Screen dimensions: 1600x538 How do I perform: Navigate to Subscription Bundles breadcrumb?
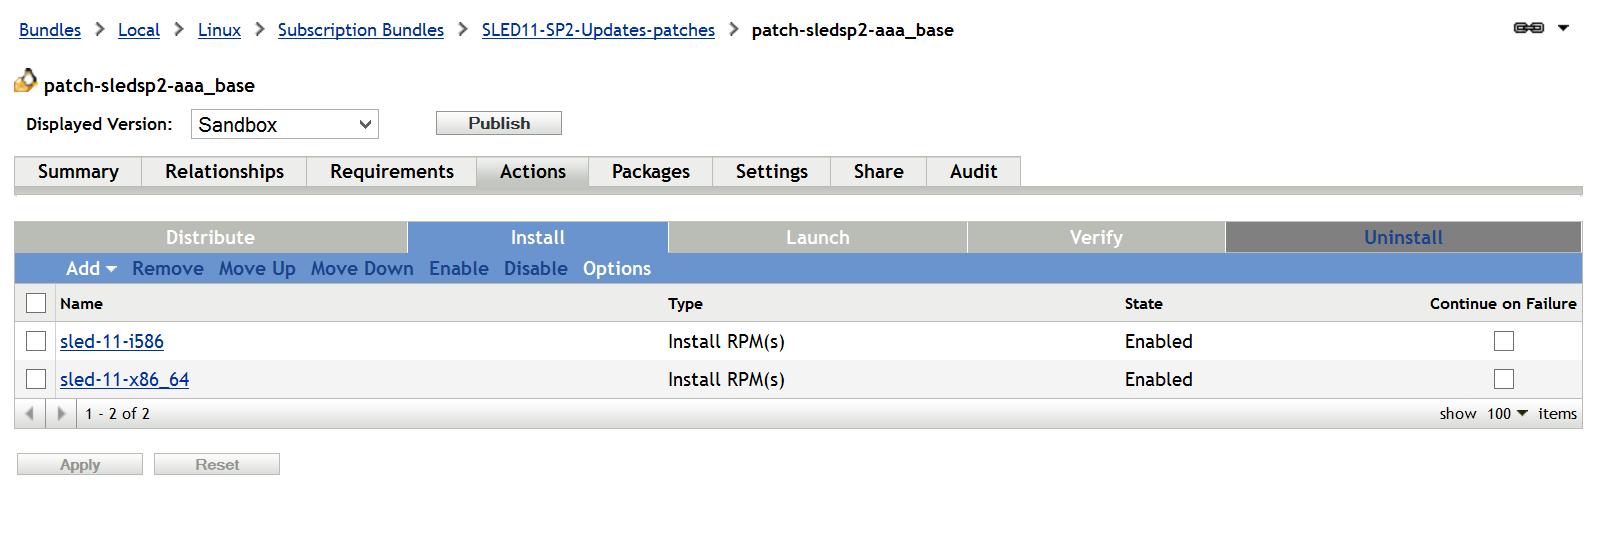click(360, 30)
